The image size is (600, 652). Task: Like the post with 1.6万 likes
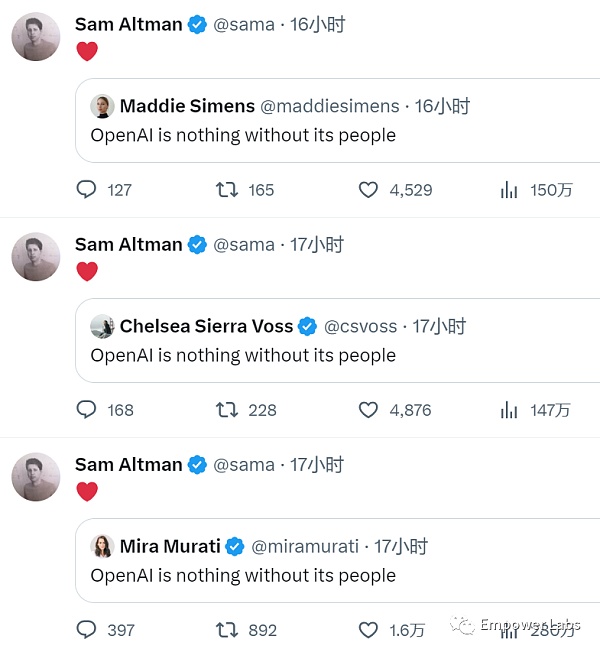(x=369, y=630)
